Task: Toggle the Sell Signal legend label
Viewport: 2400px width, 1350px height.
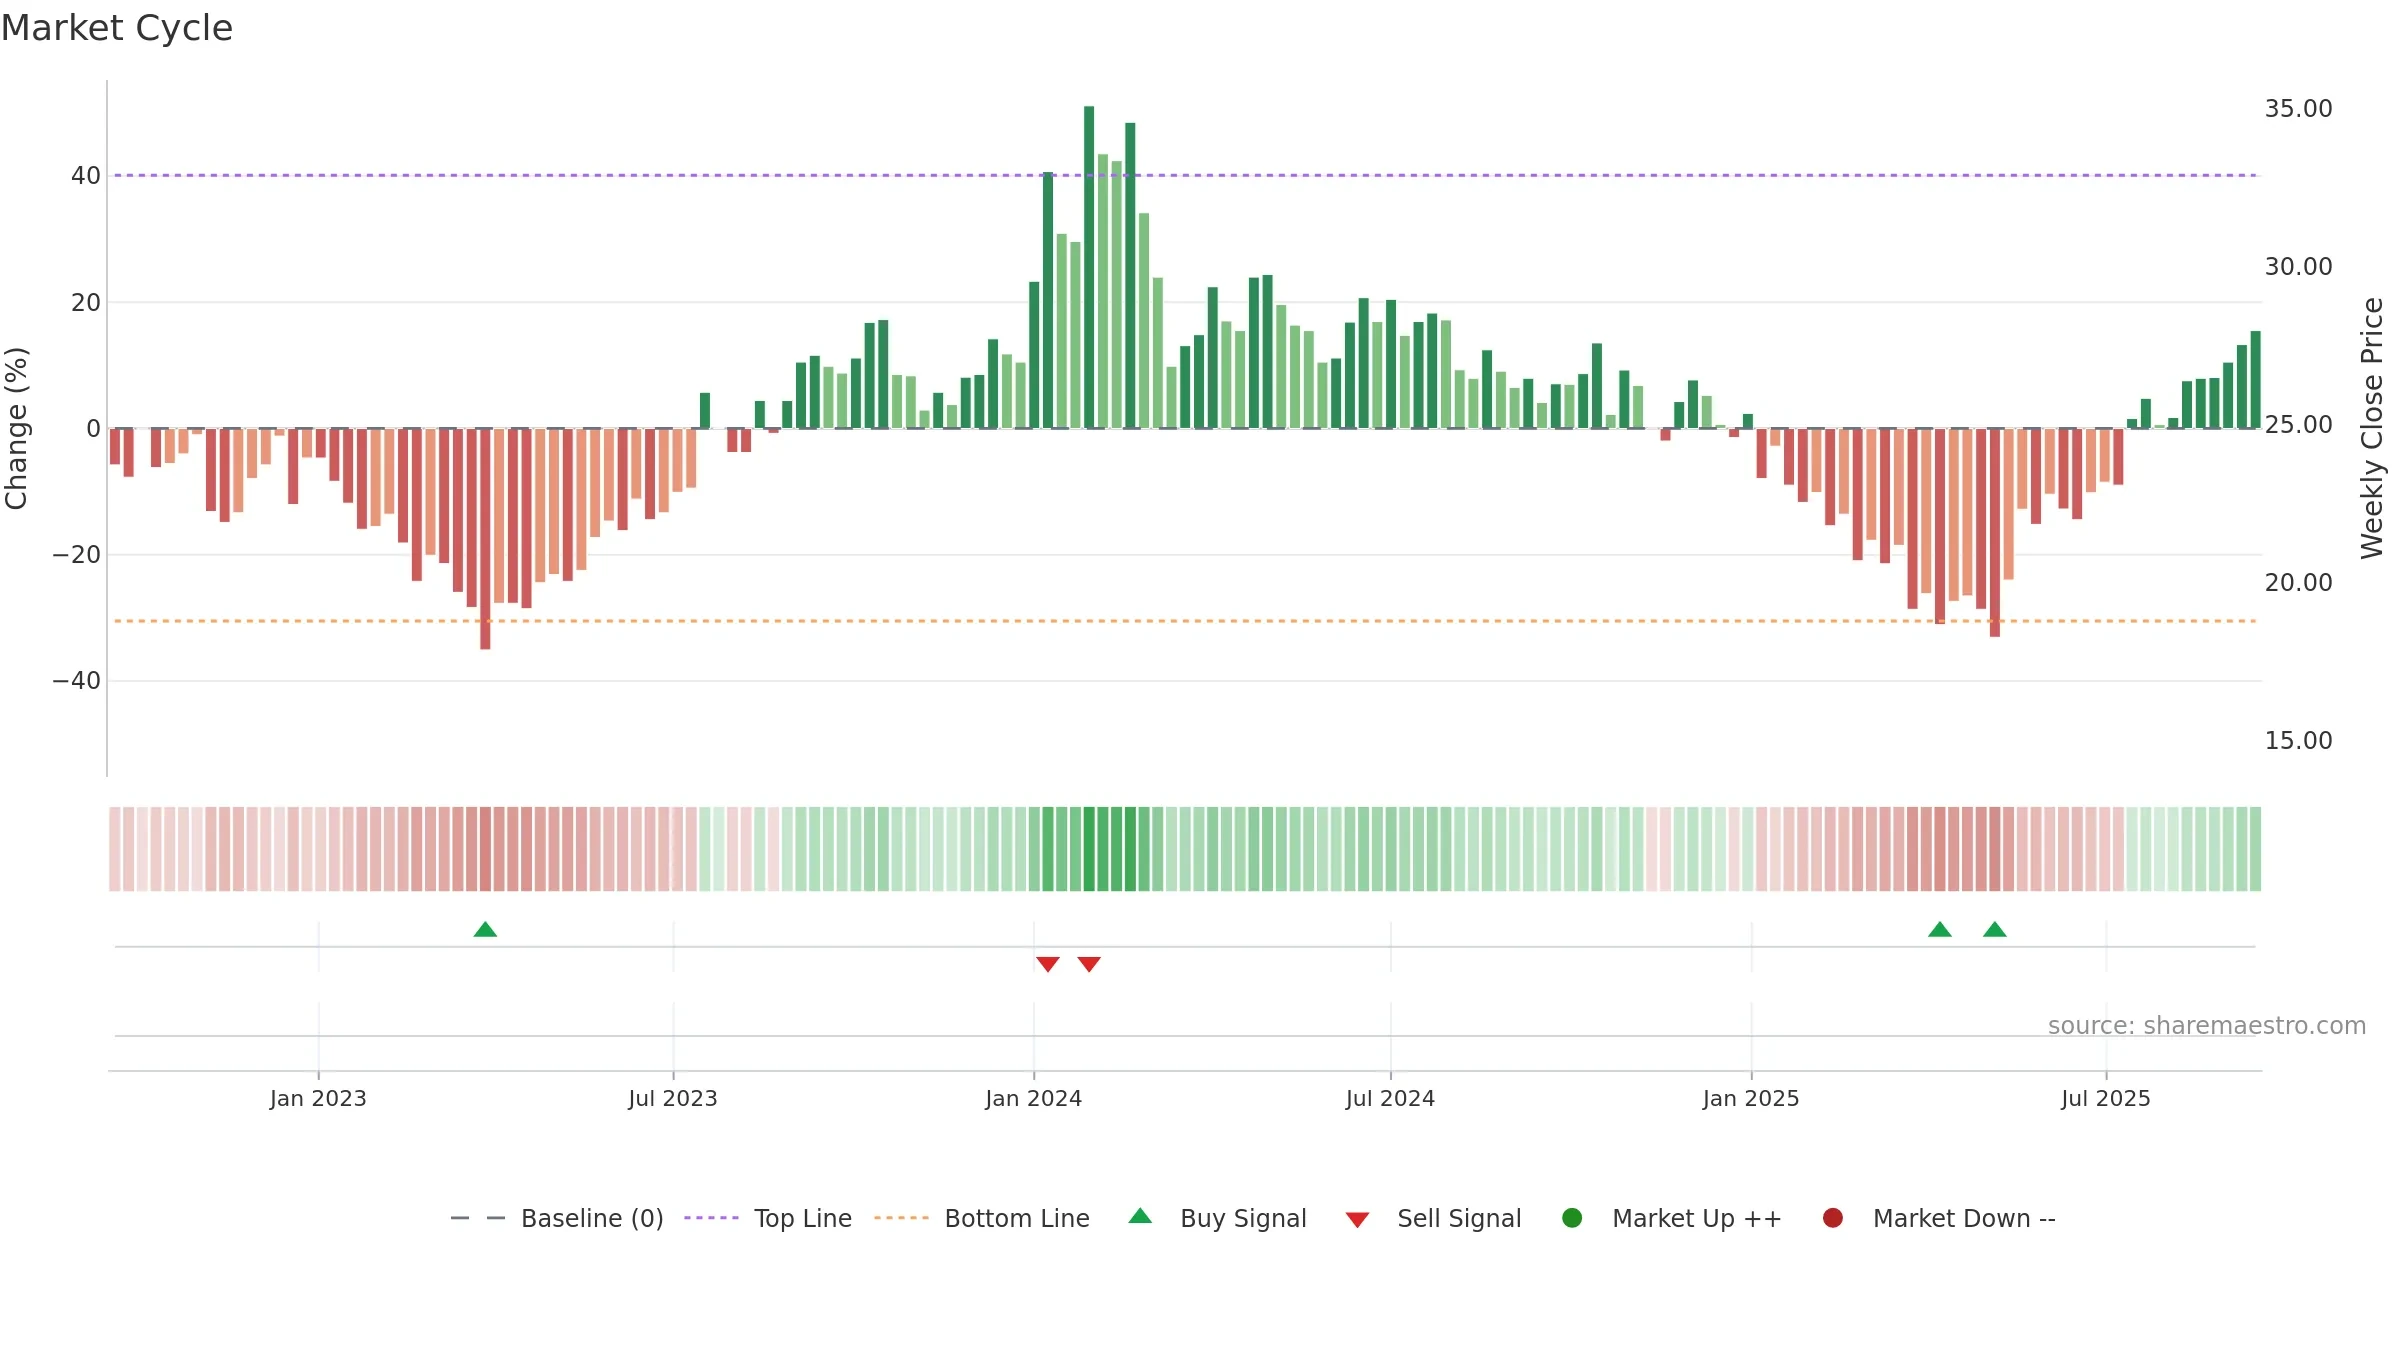Action: coord(1459,1218)
